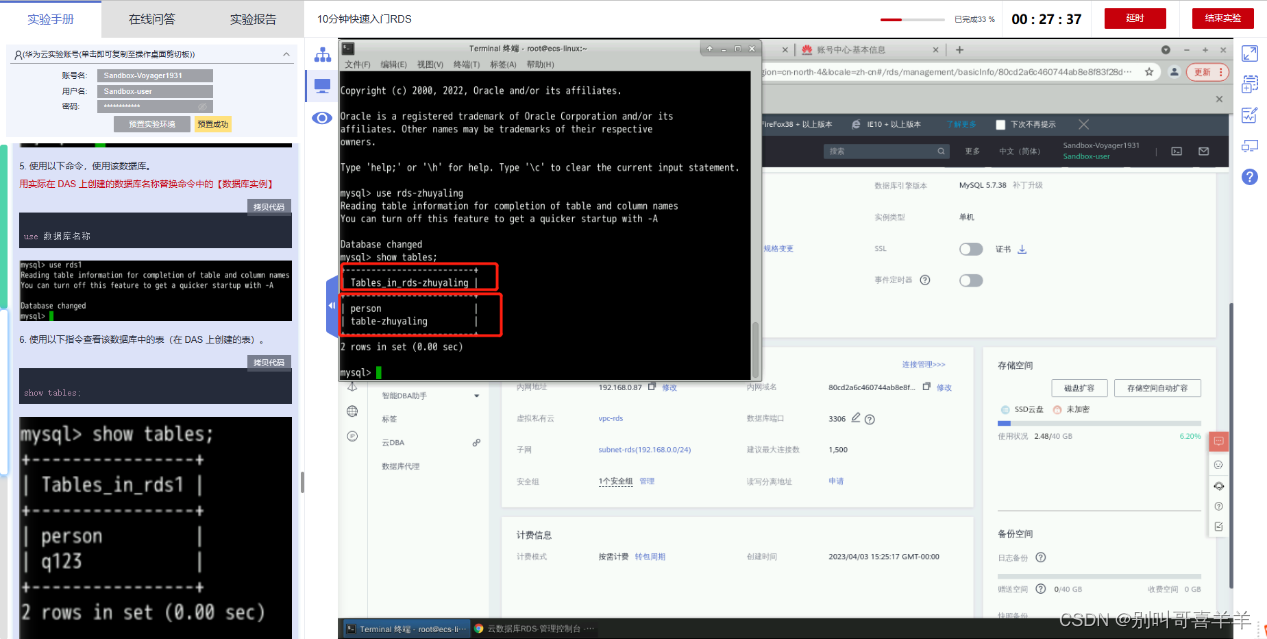Click the 转包周期 link
The width and height of the screenshot is (1267, 639).
pos(649,556)
